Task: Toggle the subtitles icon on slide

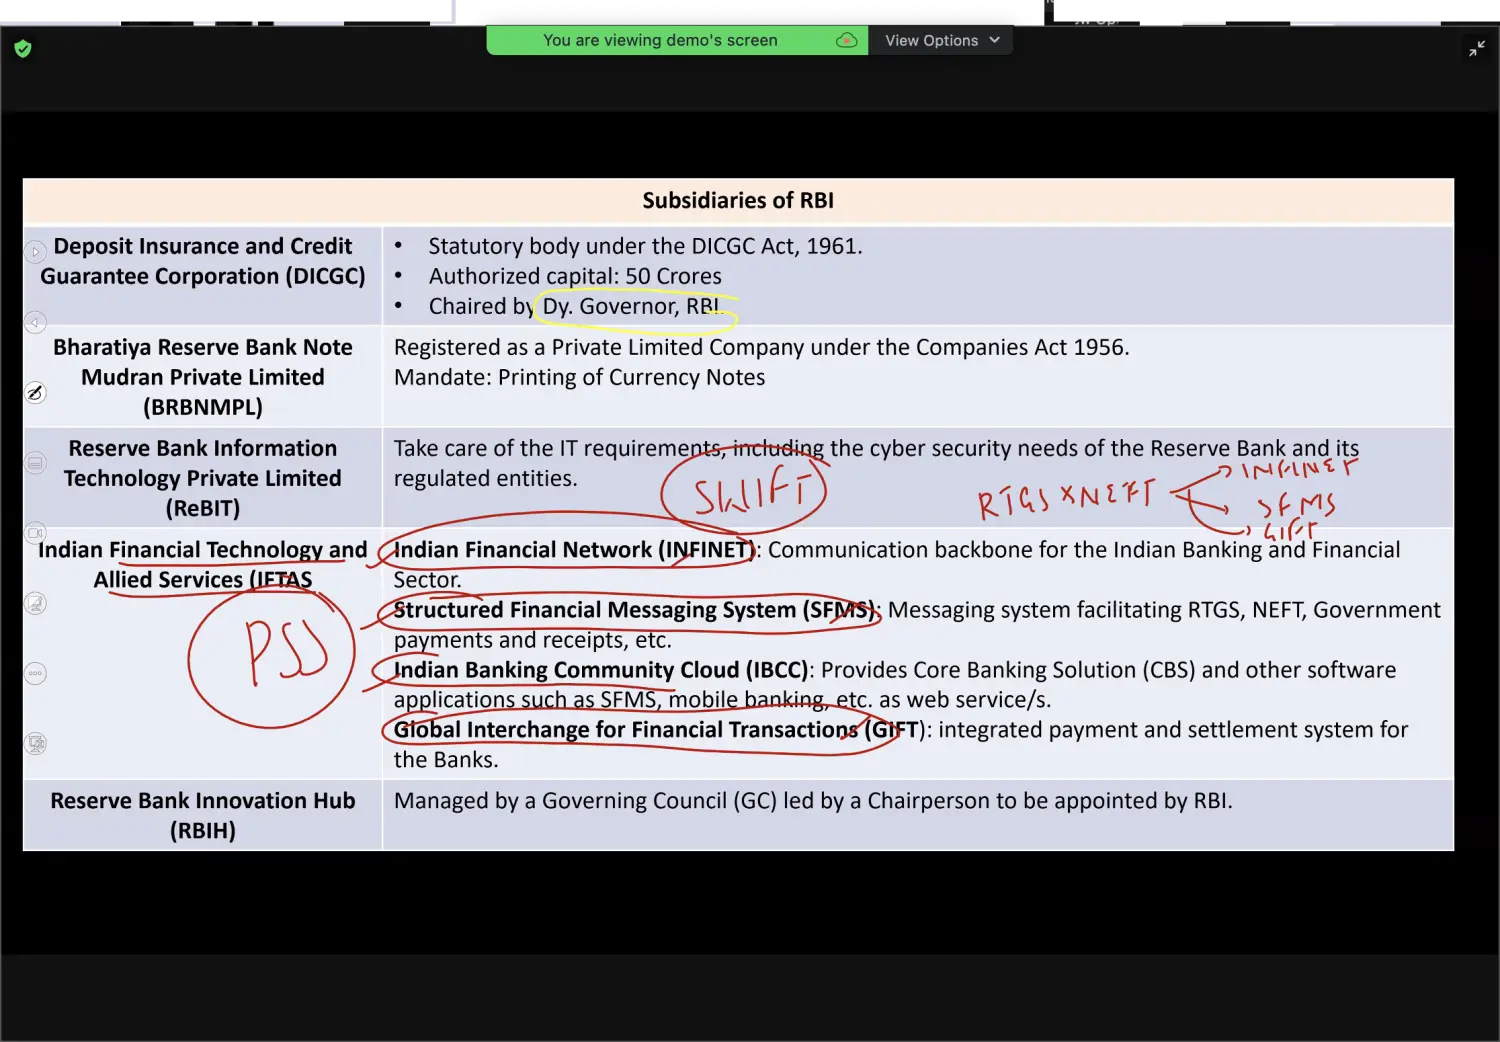Action: pos(35,462)
